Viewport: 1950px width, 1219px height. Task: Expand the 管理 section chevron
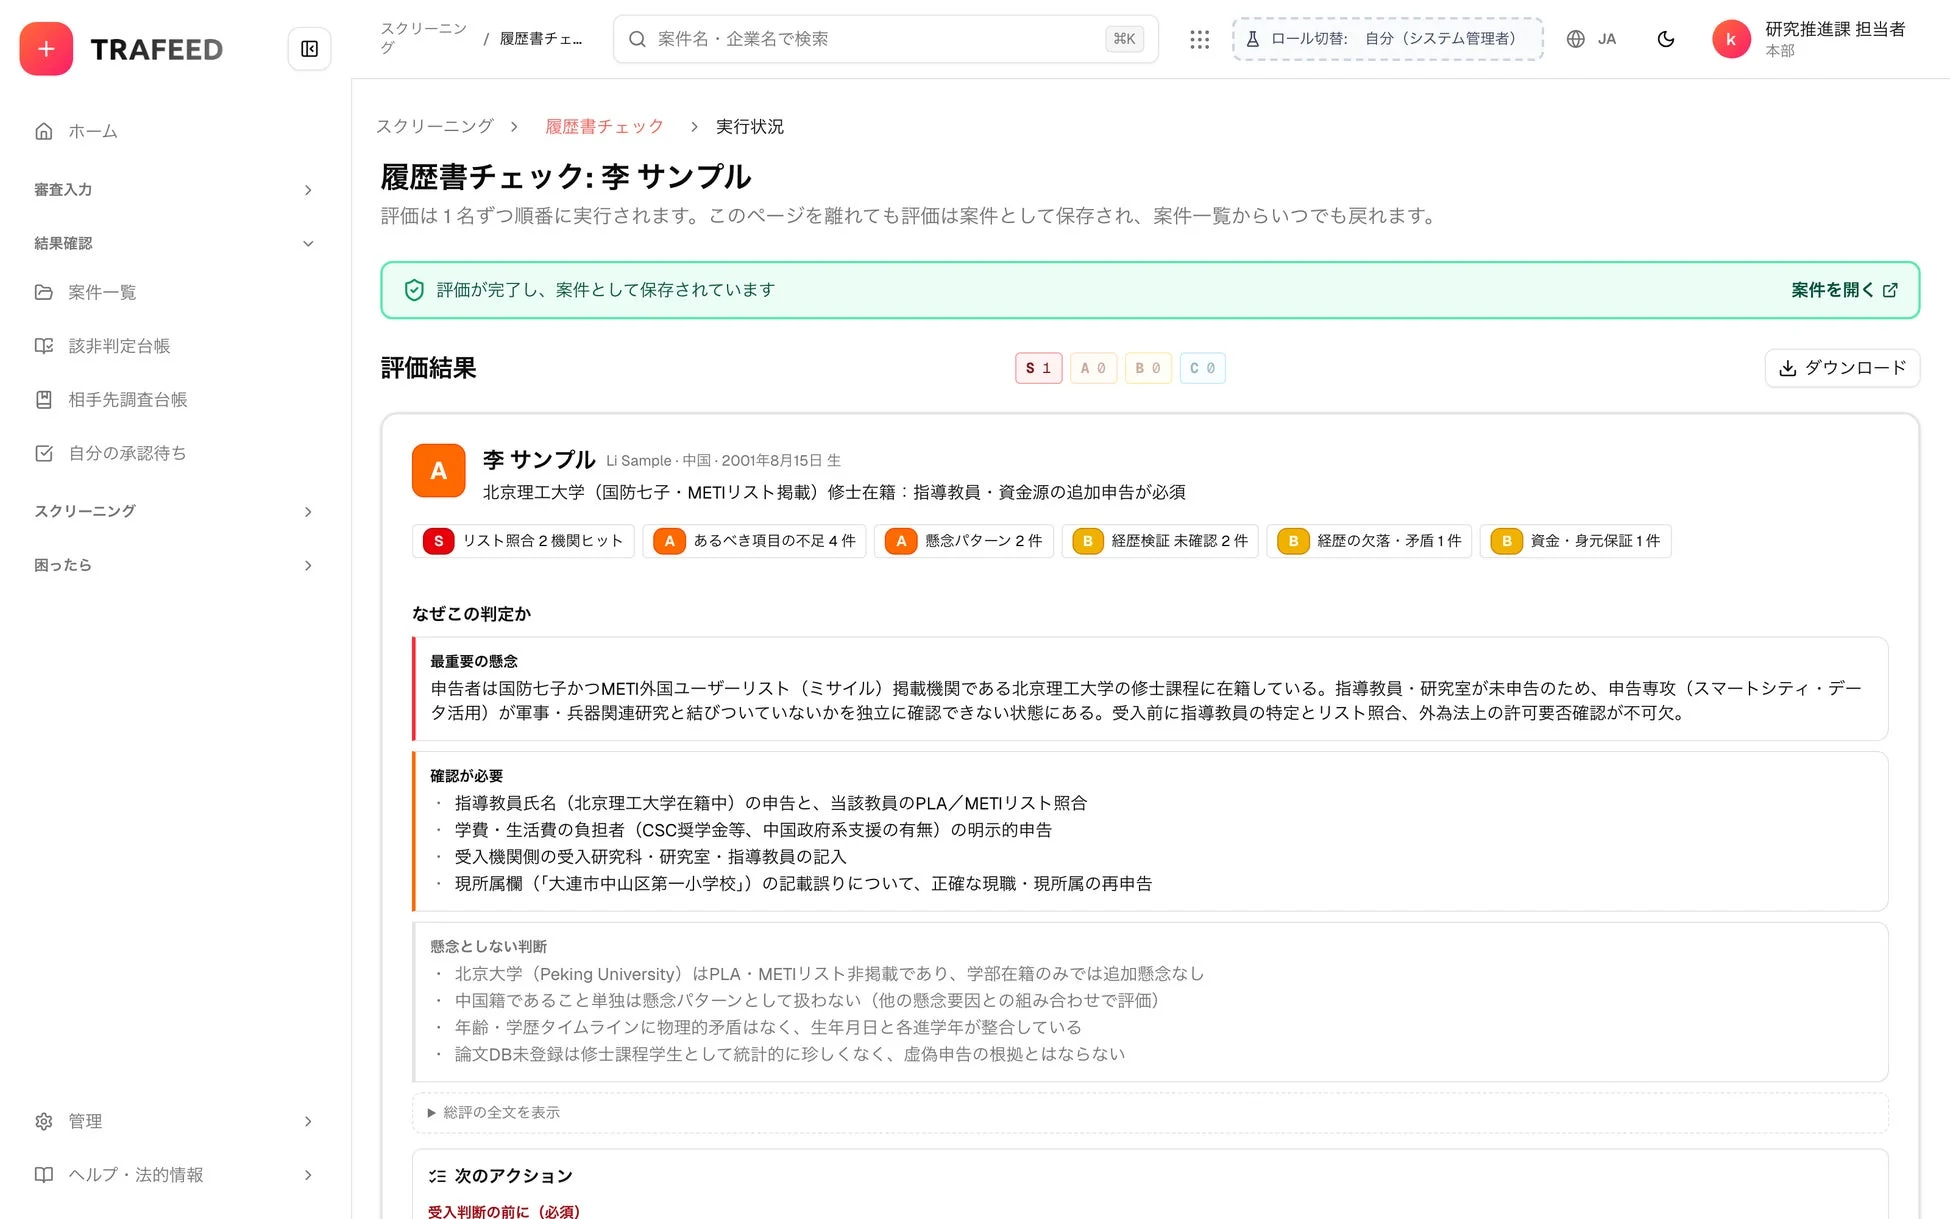click(x=308, y=1121)
